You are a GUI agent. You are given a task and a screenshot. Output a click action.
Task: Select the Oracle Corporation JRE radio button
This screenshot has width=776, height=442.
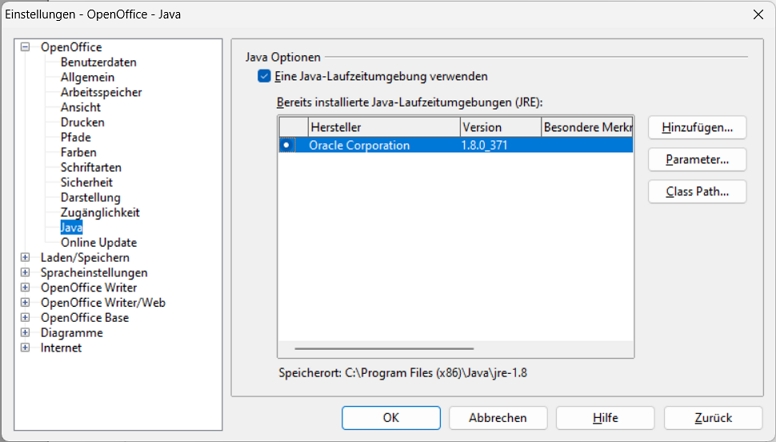(x=287, y=145)
